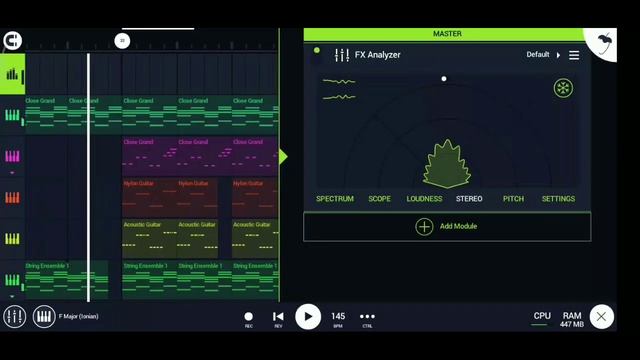Click the CPU meter

542,318
